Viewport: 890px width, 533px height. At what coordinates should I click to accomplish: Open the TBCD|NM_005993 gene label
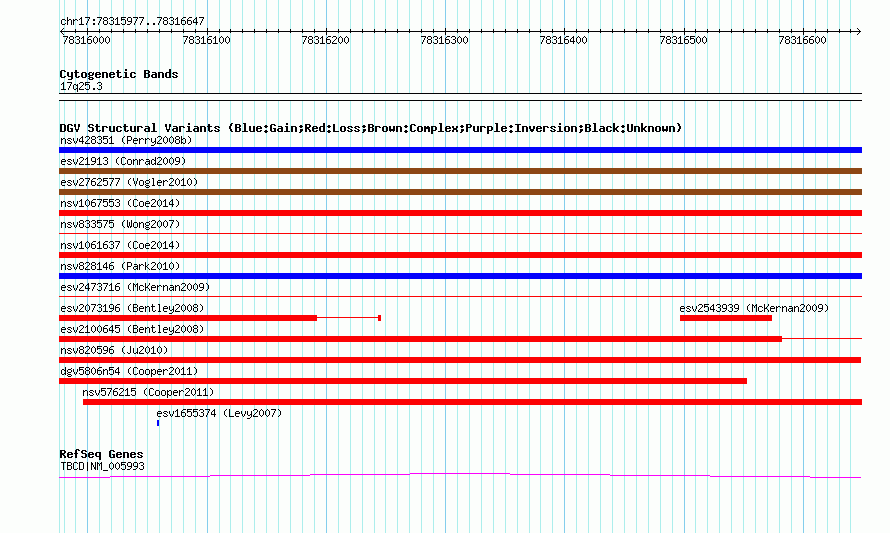click(x=102, y=466)
